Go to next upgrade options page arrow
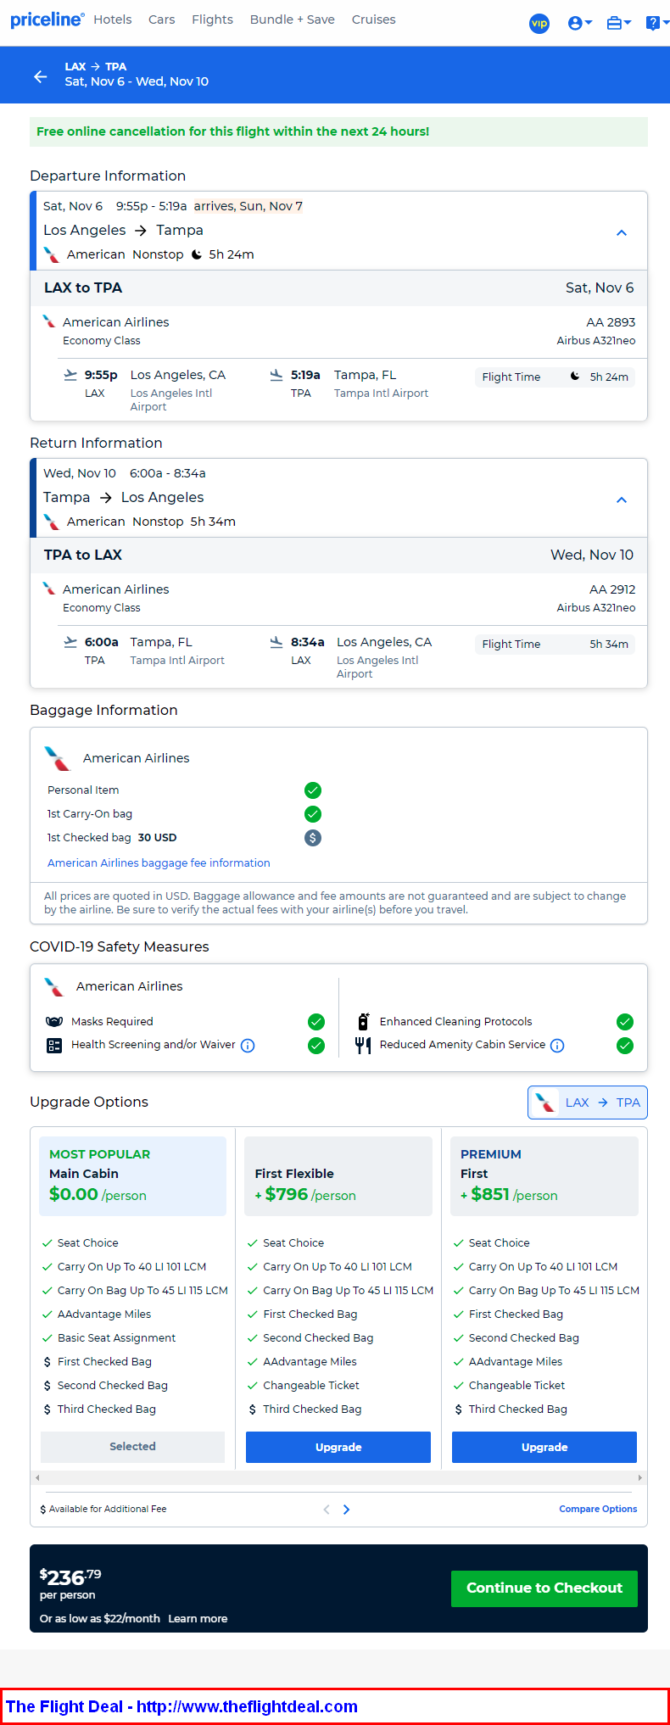Image resolution: width=670 pixels, height=1725 pixels. click(346, 1510)
